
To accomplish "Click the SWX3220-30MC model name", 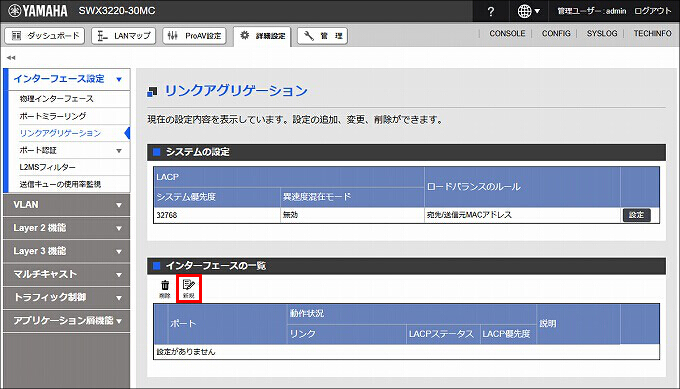I will (117, 11).
